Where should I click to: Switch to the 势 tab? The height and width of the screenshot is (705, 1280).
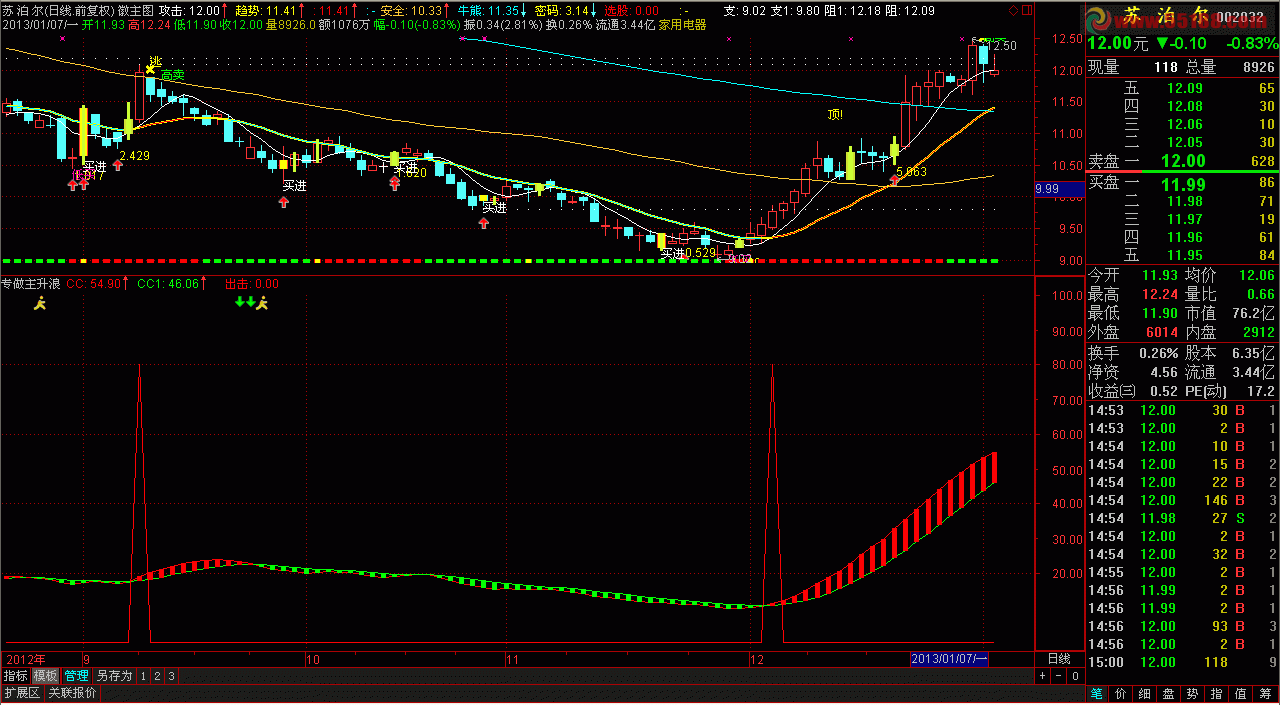[x=1192, y=693]
